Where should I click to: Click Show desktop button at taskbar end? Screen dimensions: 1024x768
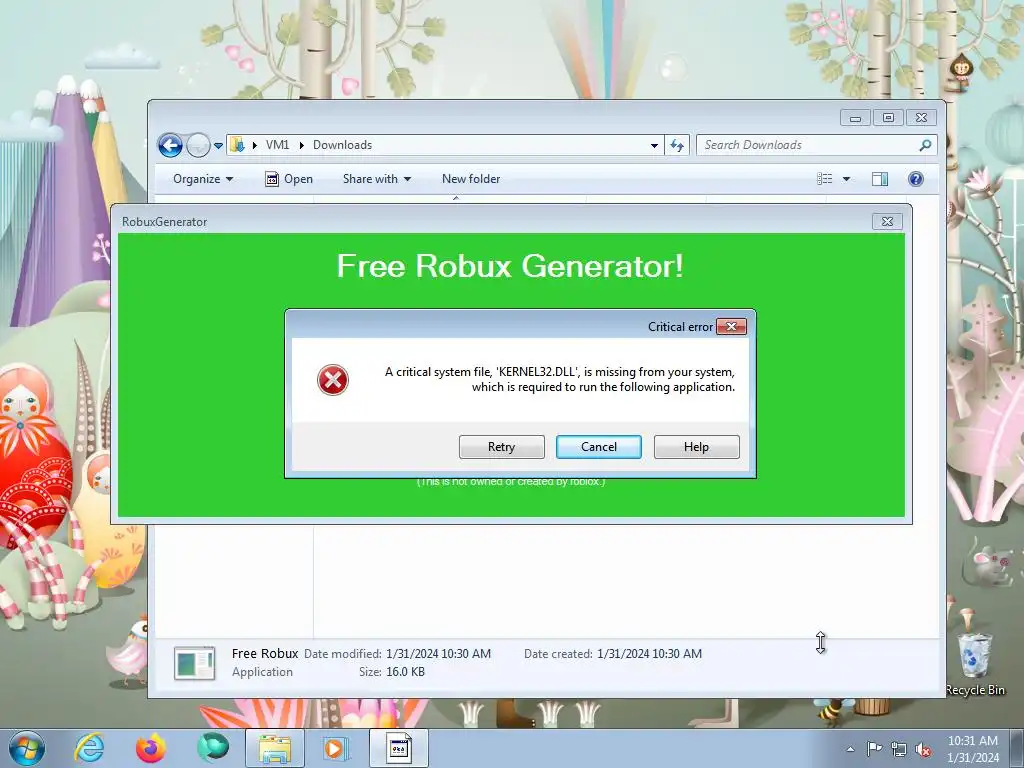pos(1016,748)
